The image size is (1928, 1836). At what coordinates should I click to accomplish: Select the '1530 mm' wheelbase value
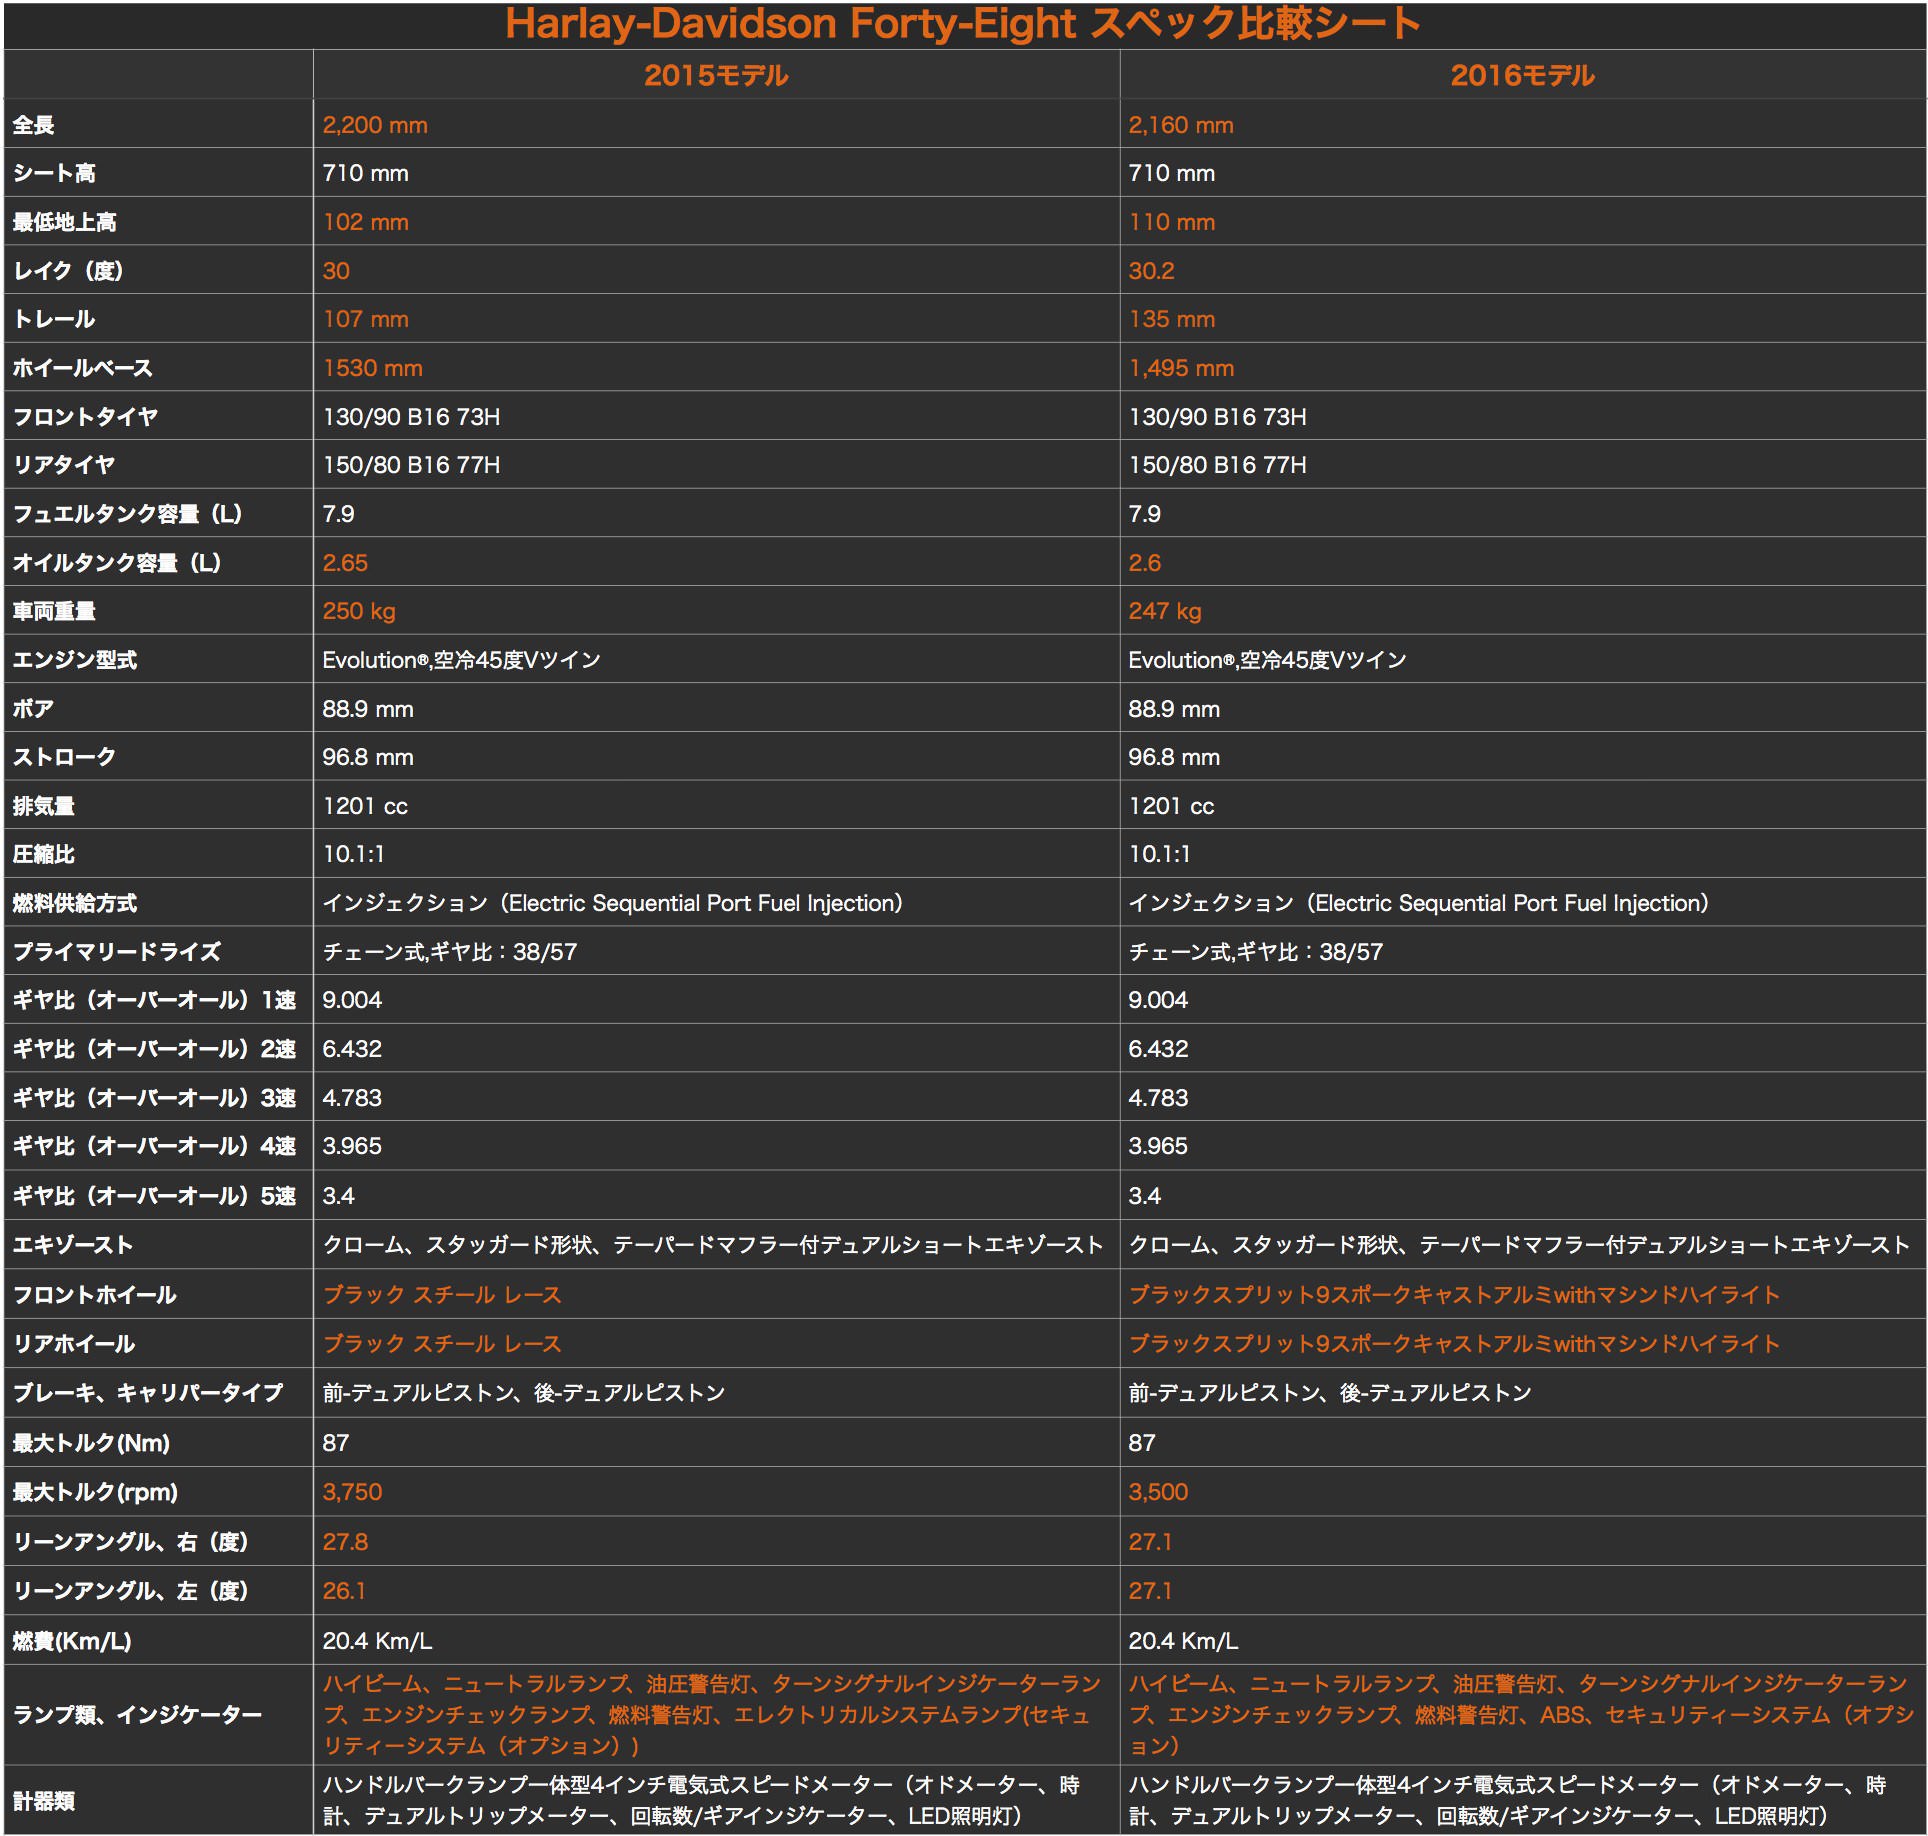(x=372, y=368)
